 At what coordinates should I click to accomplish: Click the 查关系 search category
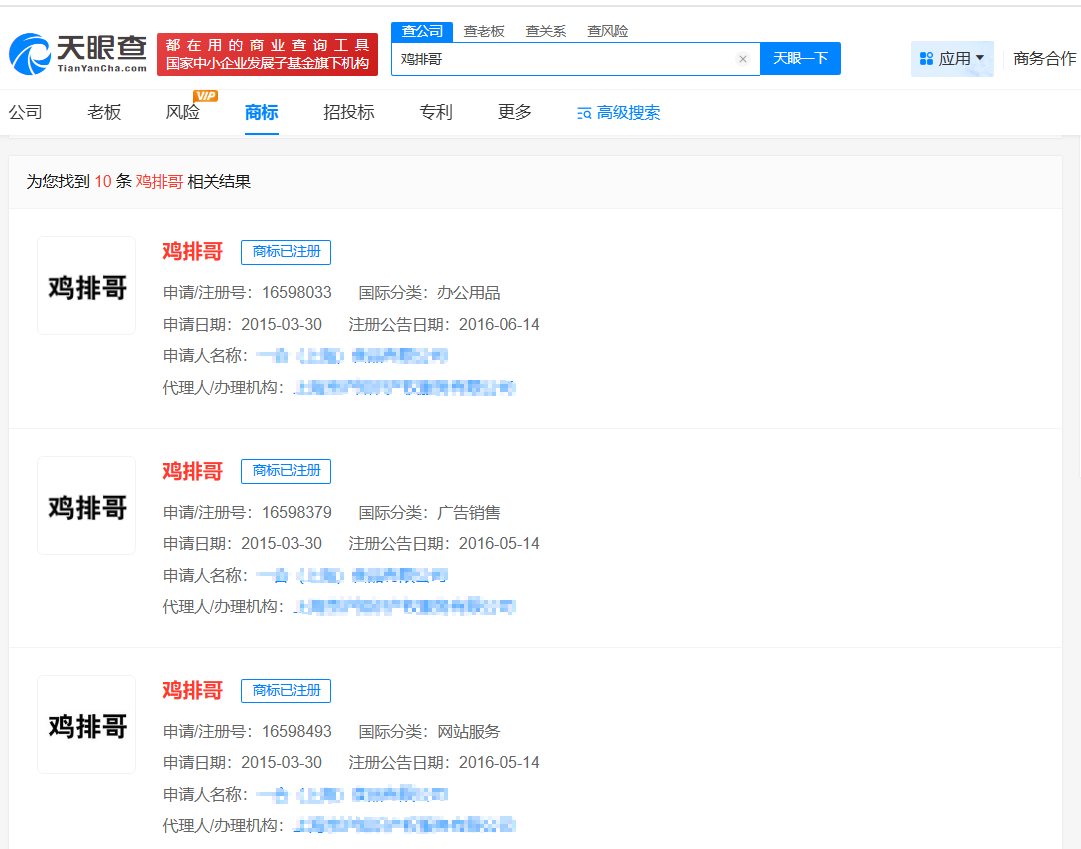(545, 31)
